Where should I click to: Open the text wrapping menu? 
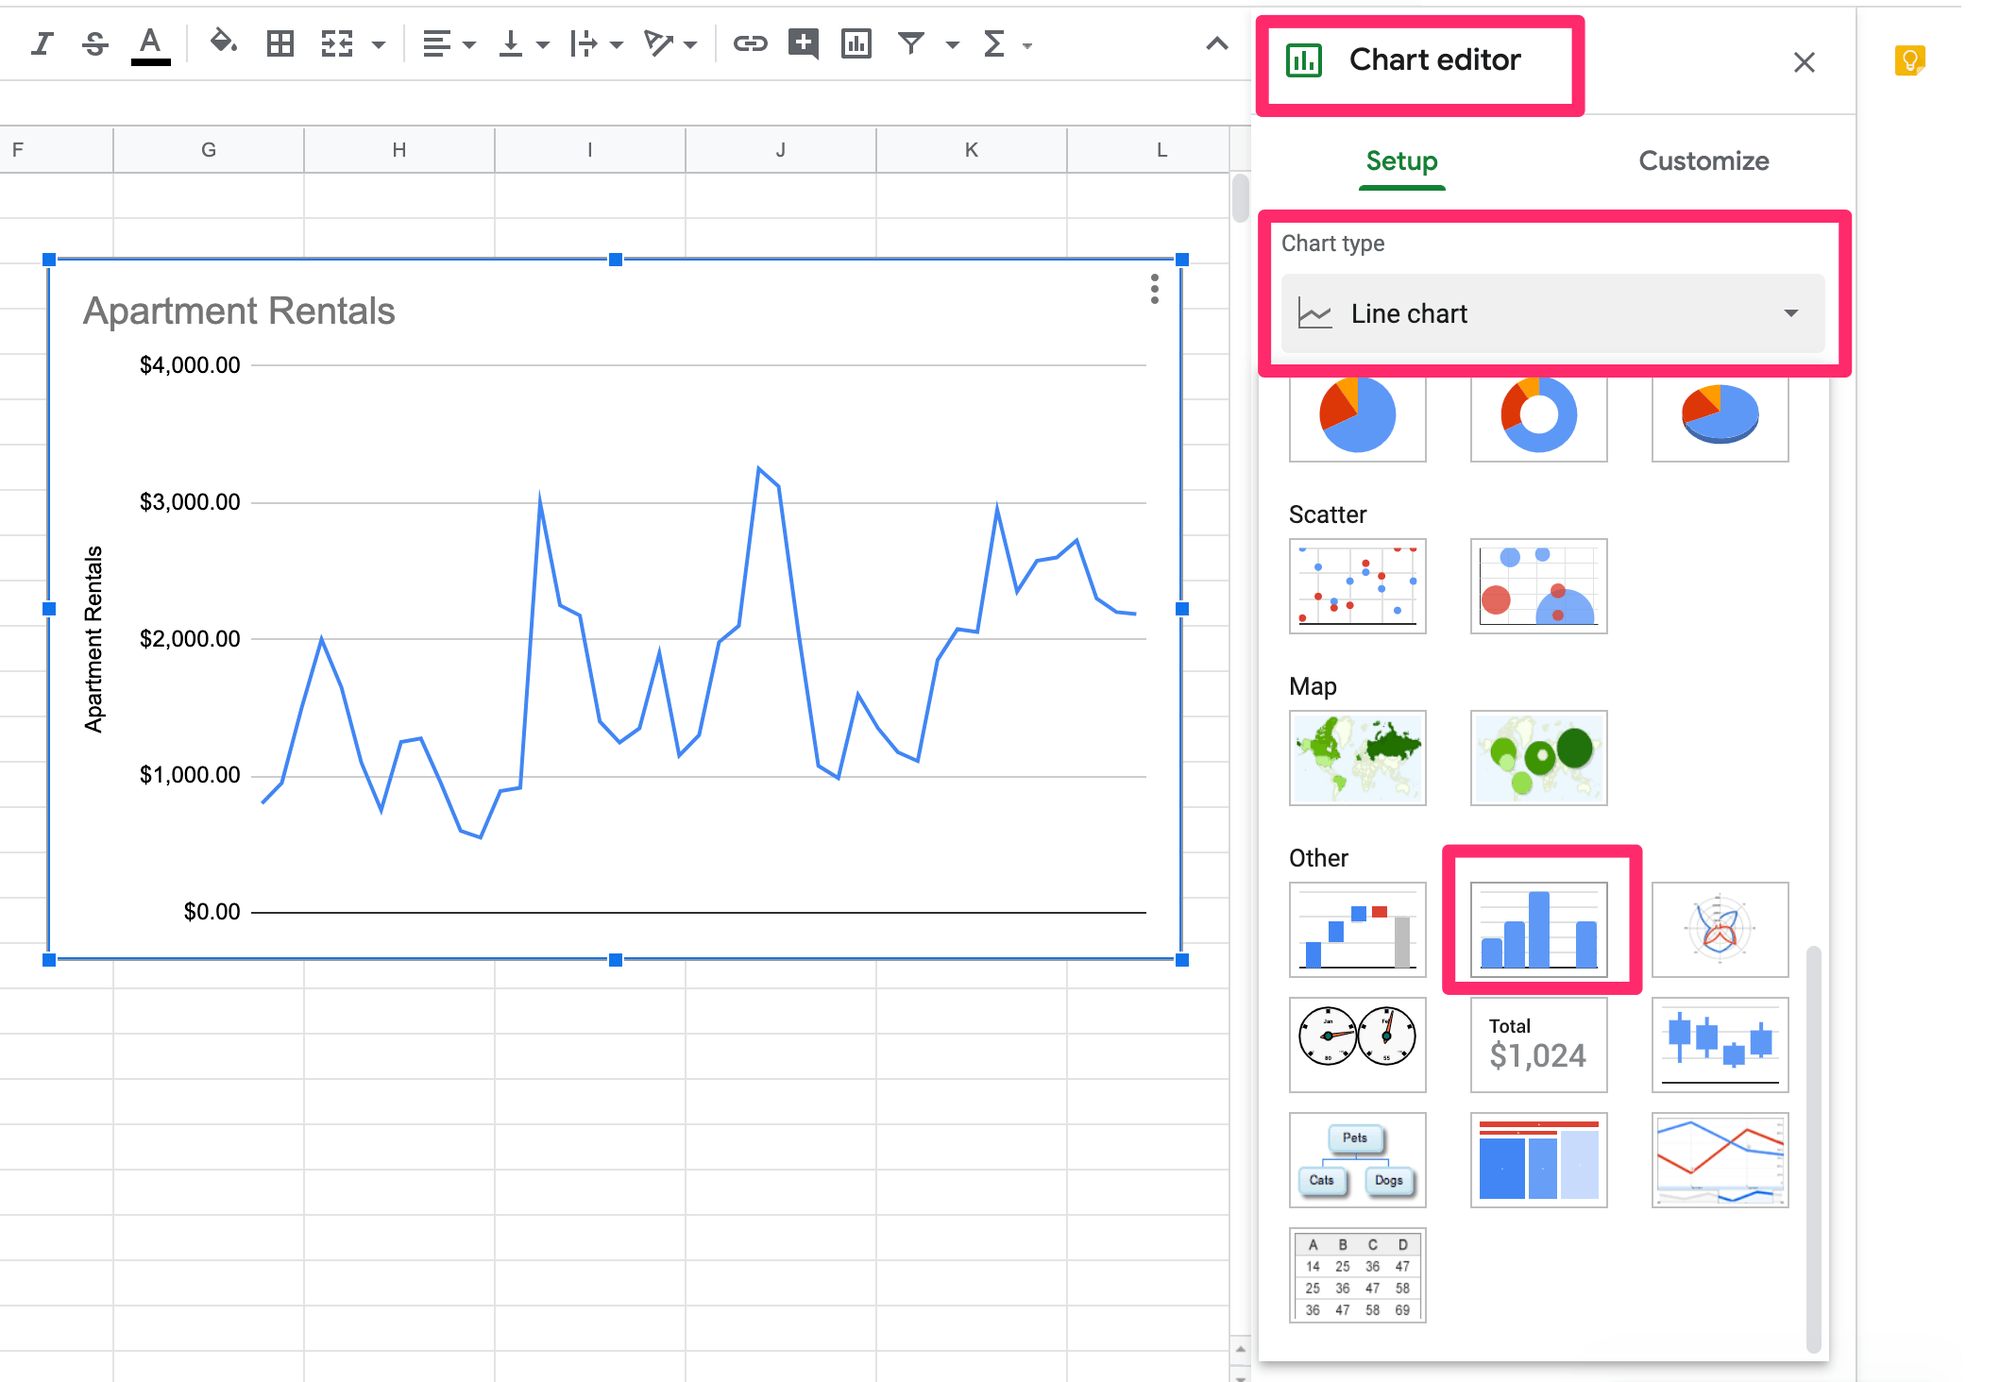583,43
